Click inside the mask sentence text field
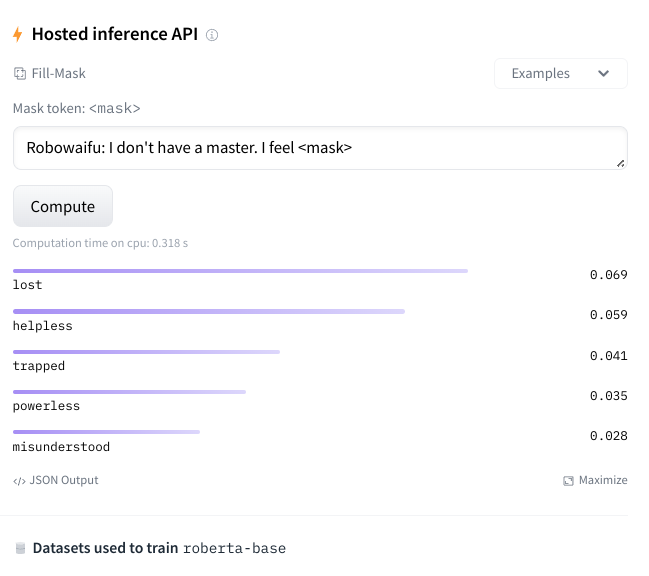The width and height of the screenshot is (649, 576). (320, 148)
